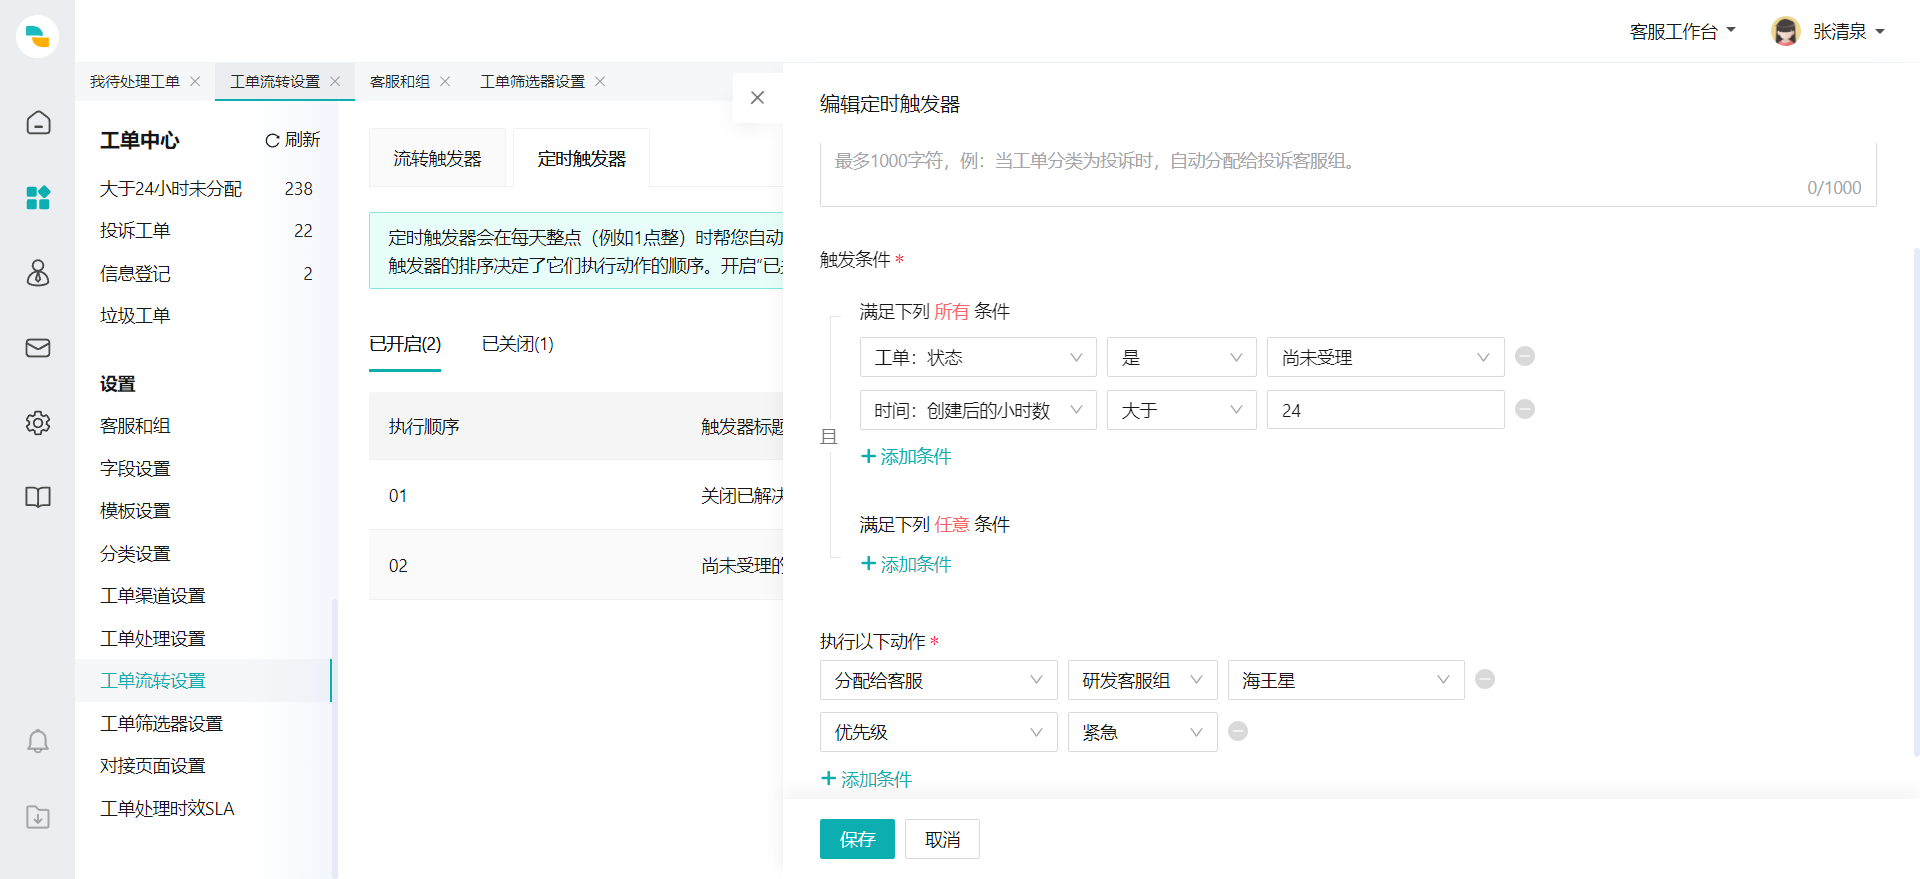Open the 客服工作台 dropdown menu
Screen dimensions: 1920x879
[x=1682, y=31]
